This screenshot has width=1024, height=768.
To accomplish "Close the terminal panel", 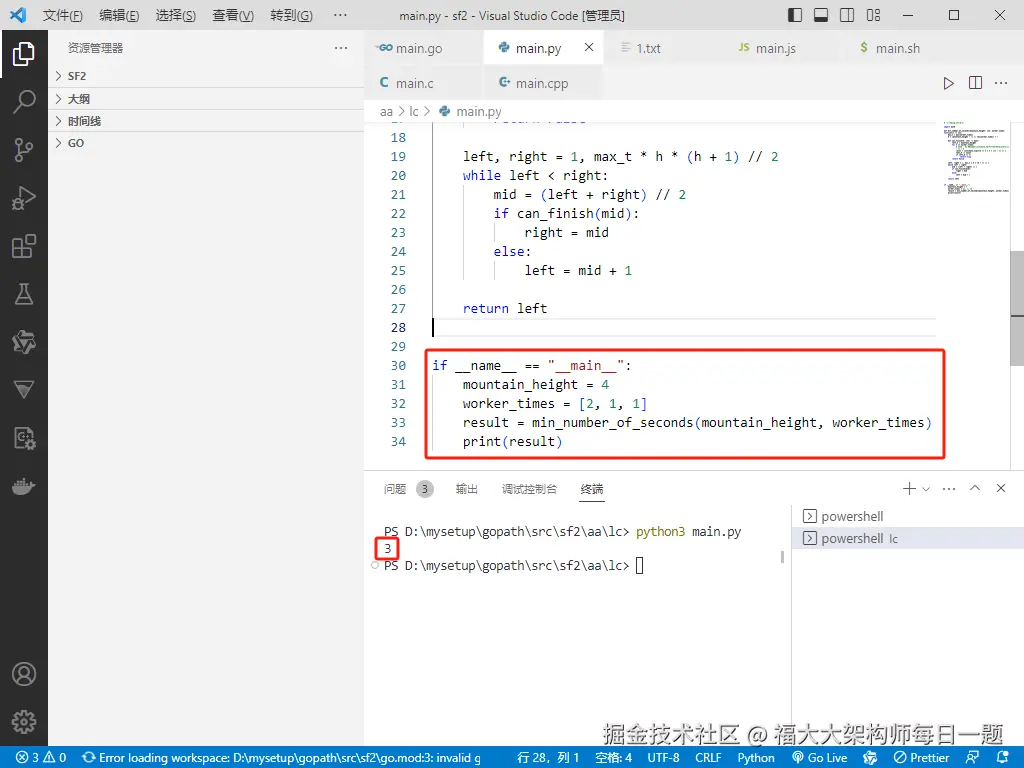I will click(x=1000, y=488).
